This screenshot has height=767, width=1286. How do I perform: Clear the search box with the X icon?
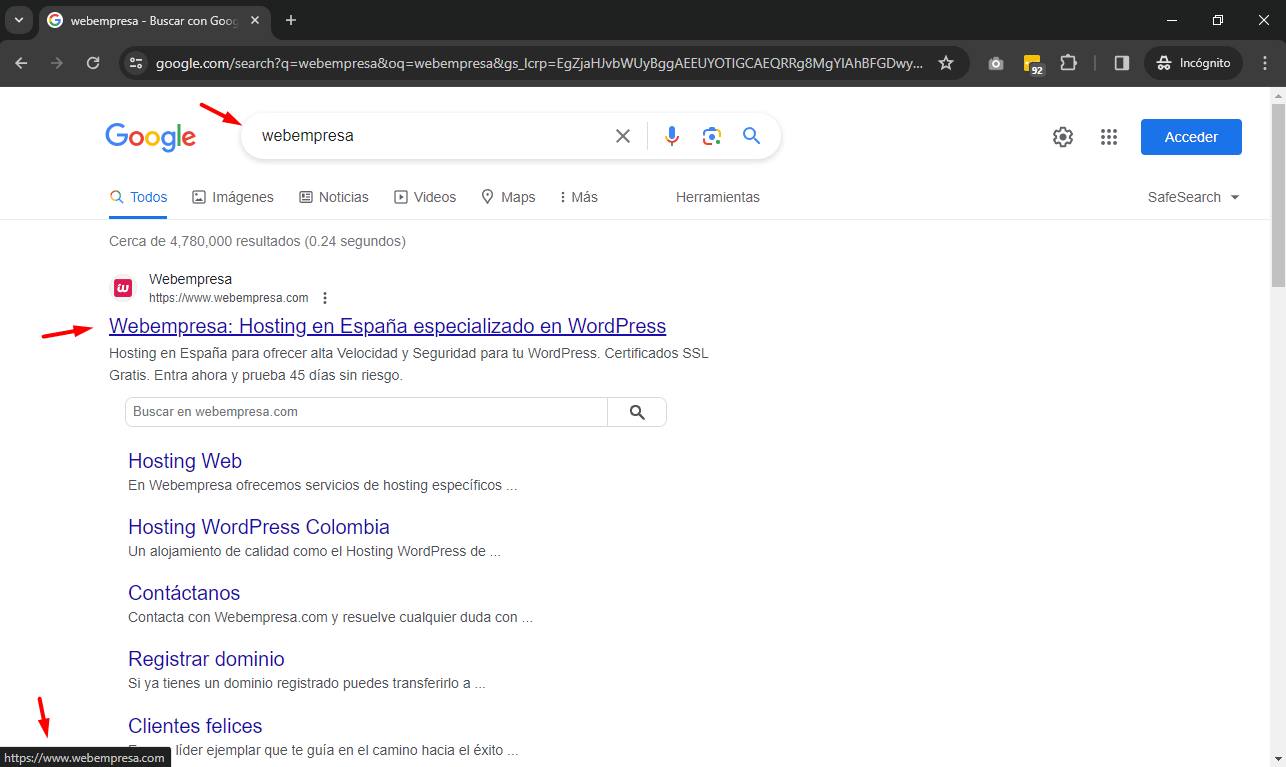[x=623, y=136]
